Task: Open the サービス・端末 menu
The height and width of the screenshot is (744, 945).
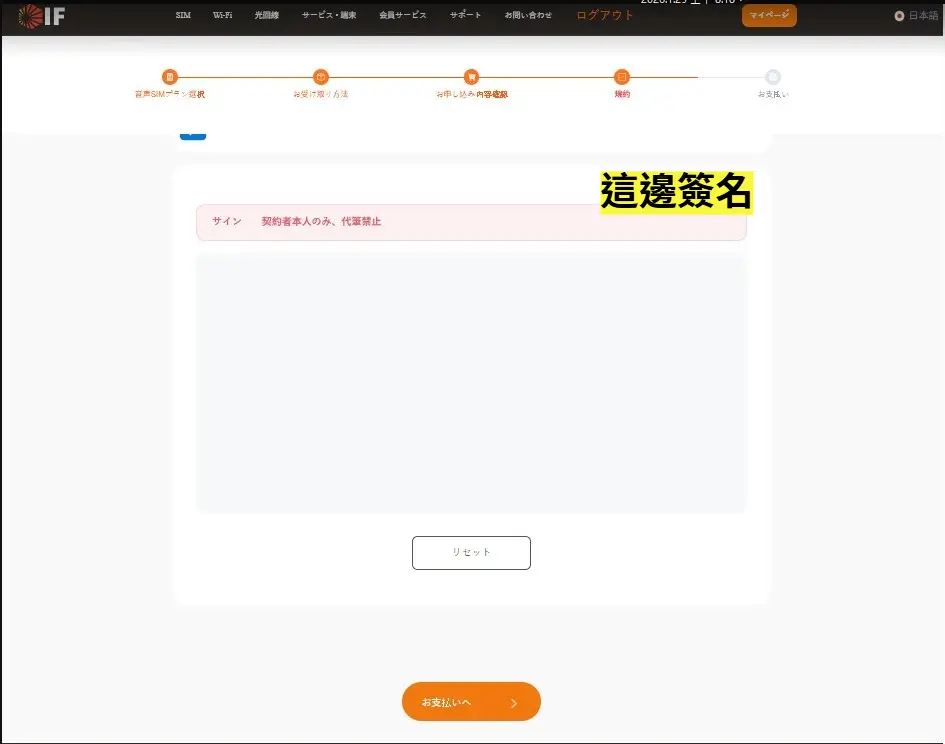Action: coord(329,15)
